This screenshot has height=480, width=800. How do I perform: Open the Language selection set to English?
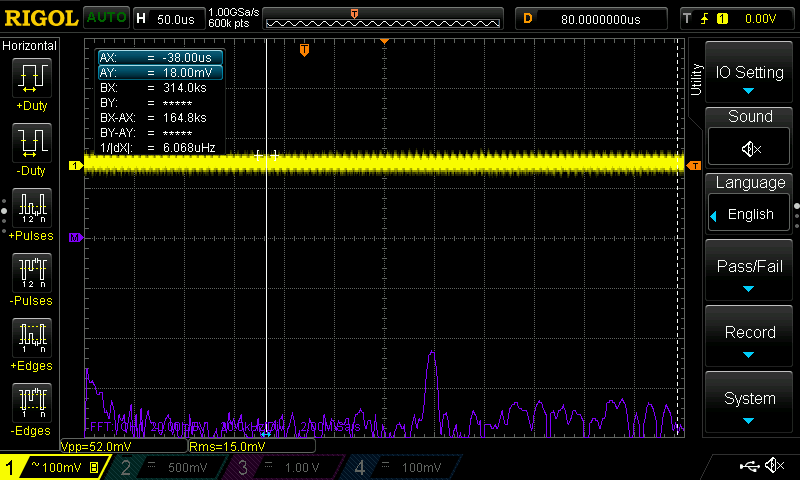750,214
